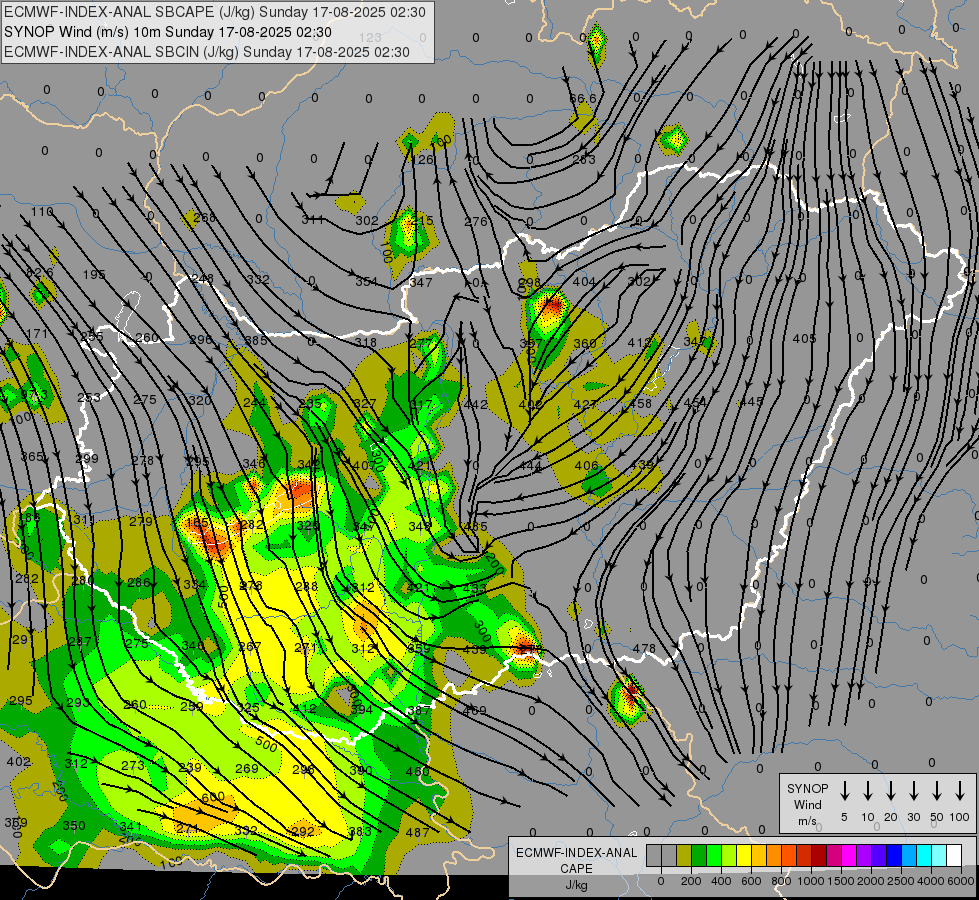This screenshot has width=979, height=900.
Task: Click the 487 value on the map
Action: (417, 832)
